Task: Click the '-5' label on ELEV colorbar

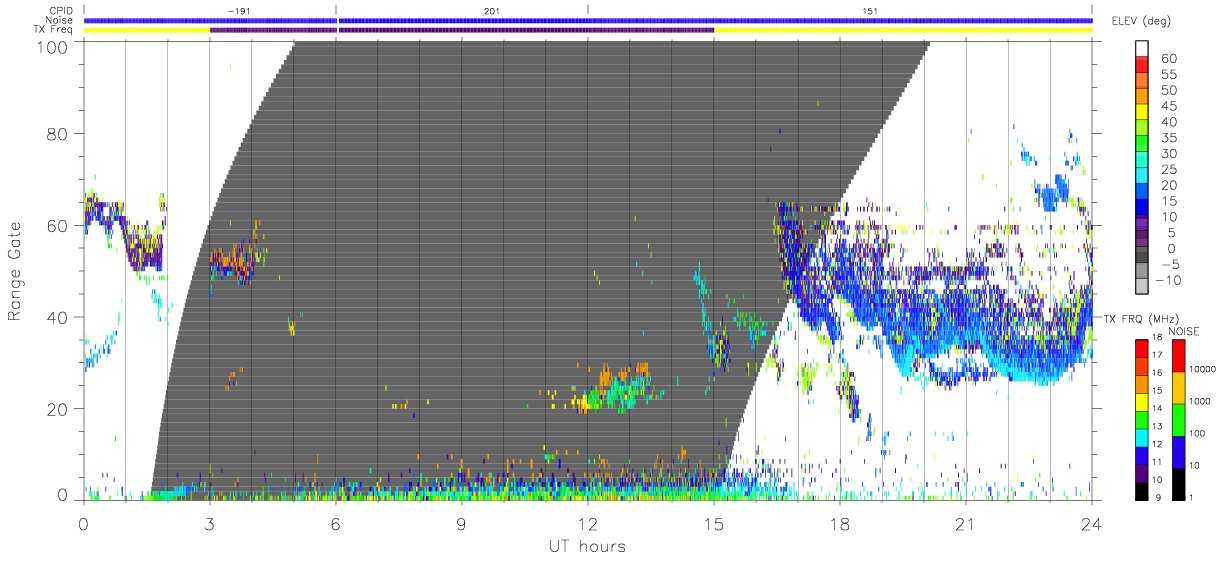Action: (x=1173, y=264)
